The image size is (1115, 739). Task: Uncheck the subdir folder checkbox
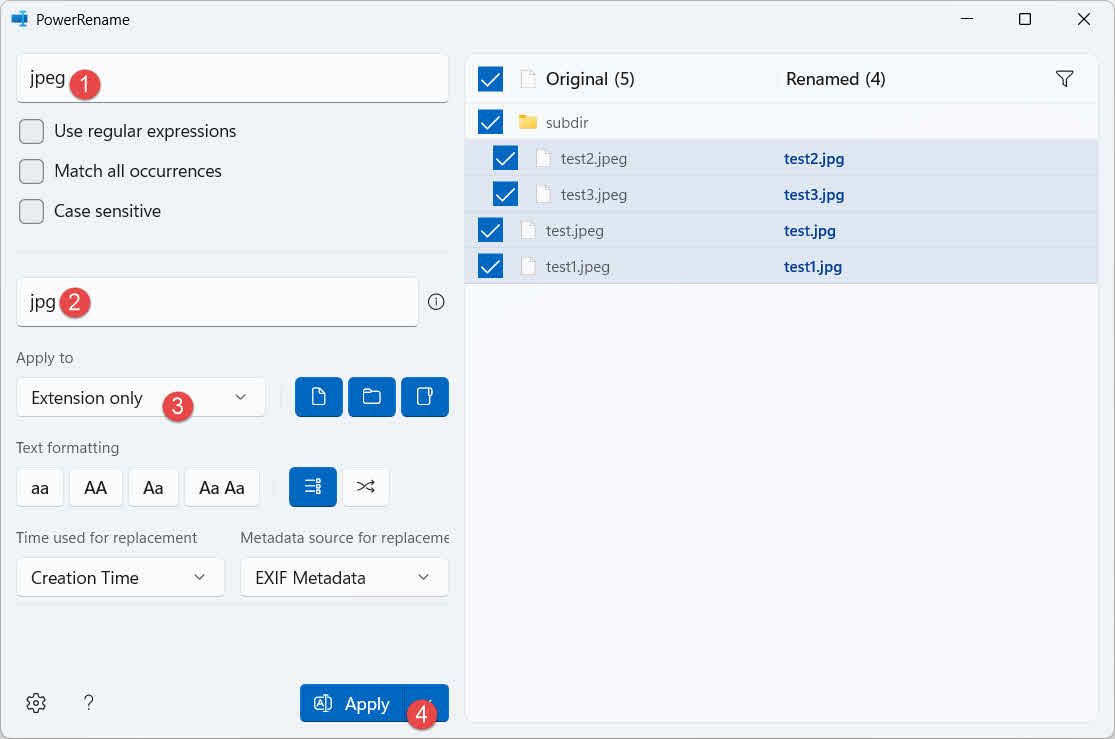491,122
